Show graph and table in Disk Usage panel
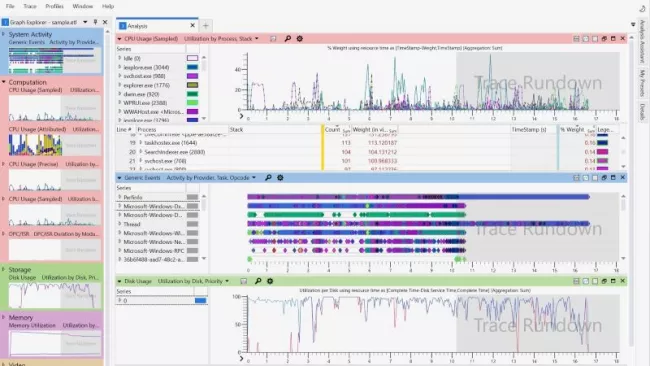This screenshot has height=366, width=650. [x=576, y=281]
